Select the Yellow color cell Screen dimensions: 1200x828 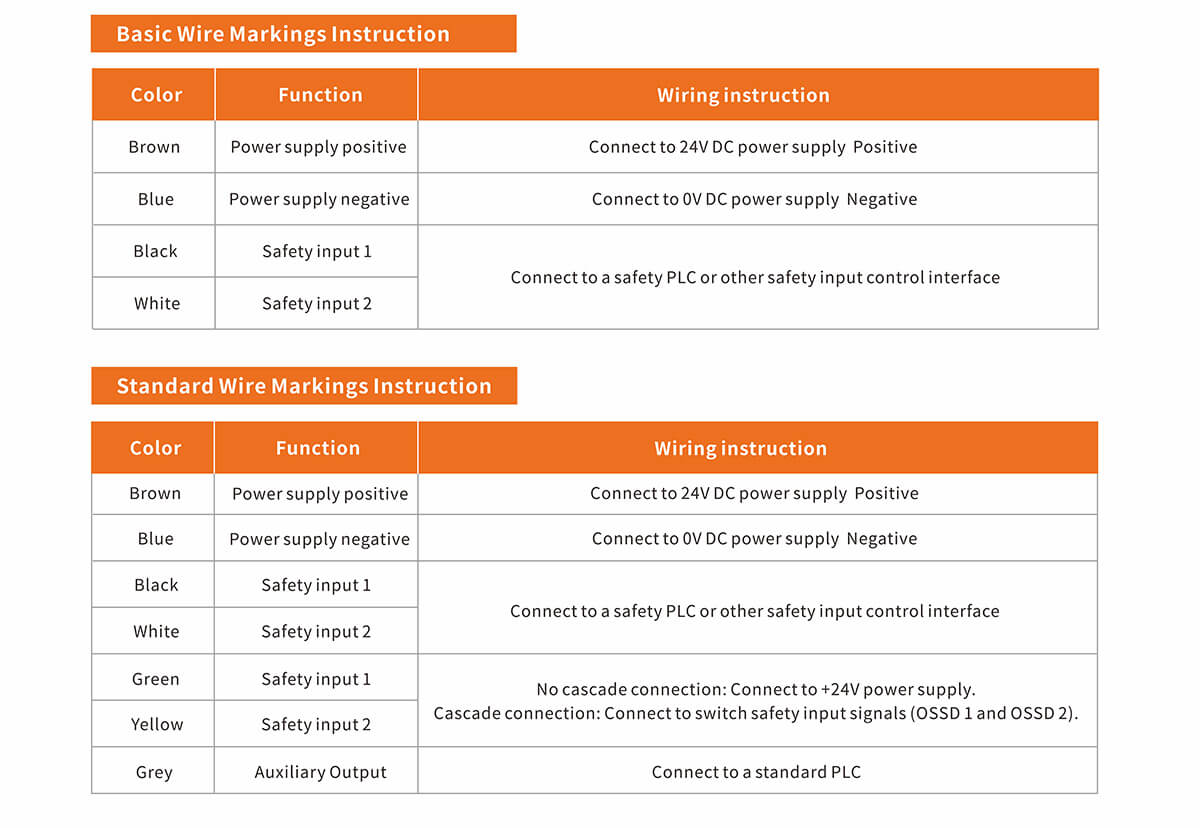pyautogui.click(x=157, y=724)
